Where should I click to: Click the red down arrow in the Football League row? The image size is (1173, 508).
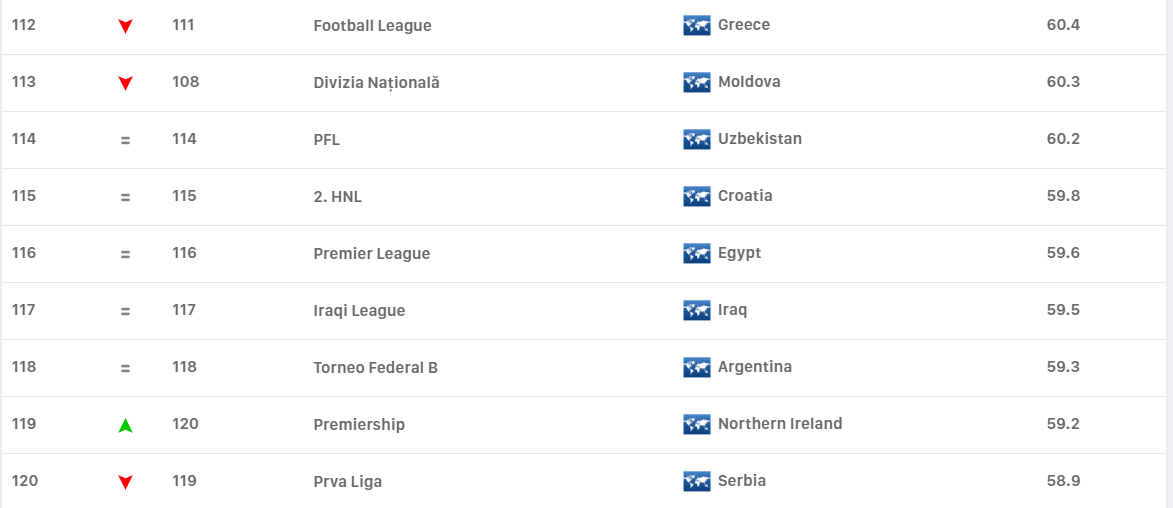[x=125, y=26]
